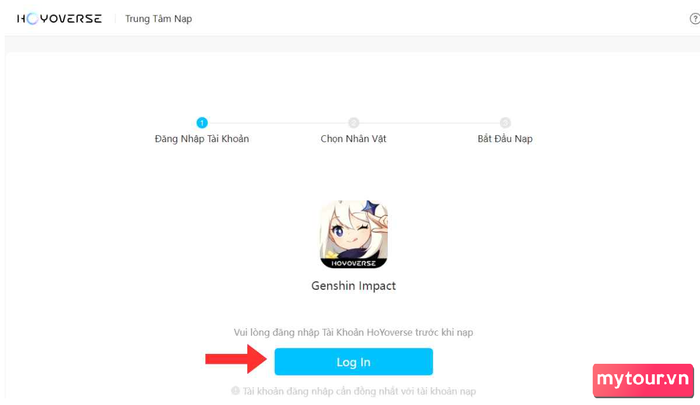Image resolution: width=700 pixels, height=405 pixels.
Task: Go to Bắt Đầu Nạp step
Action: (x=505, y=139)
